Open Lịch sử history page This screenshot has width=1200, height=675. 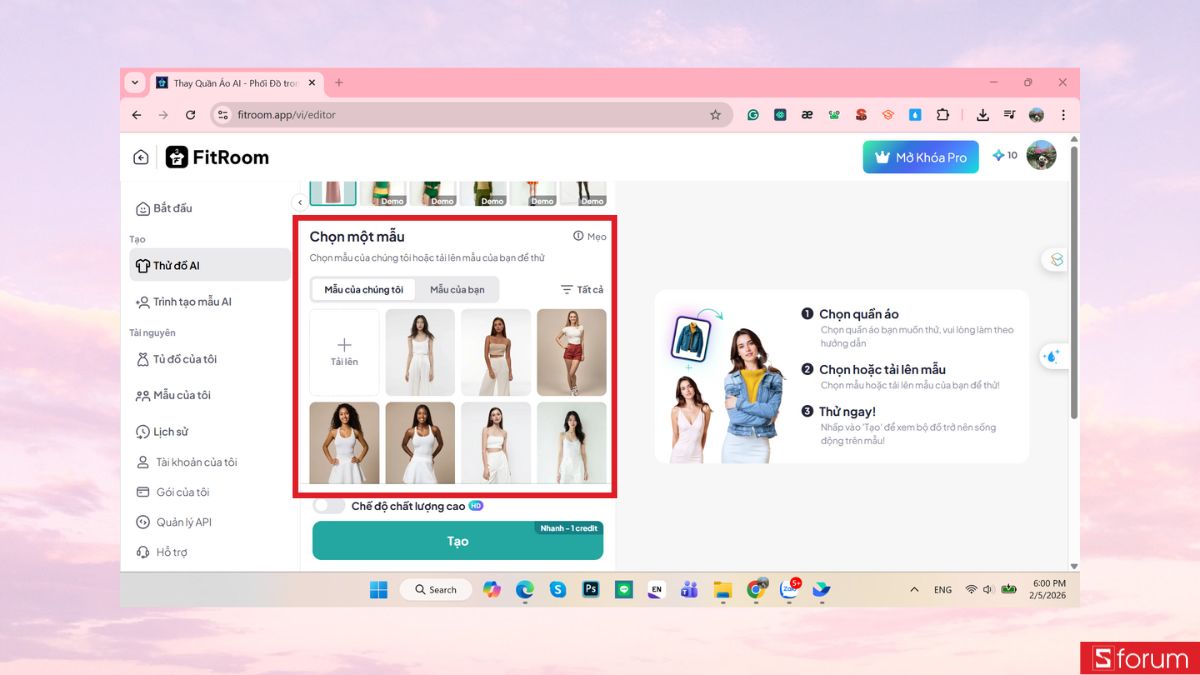[x=162, y=432]
